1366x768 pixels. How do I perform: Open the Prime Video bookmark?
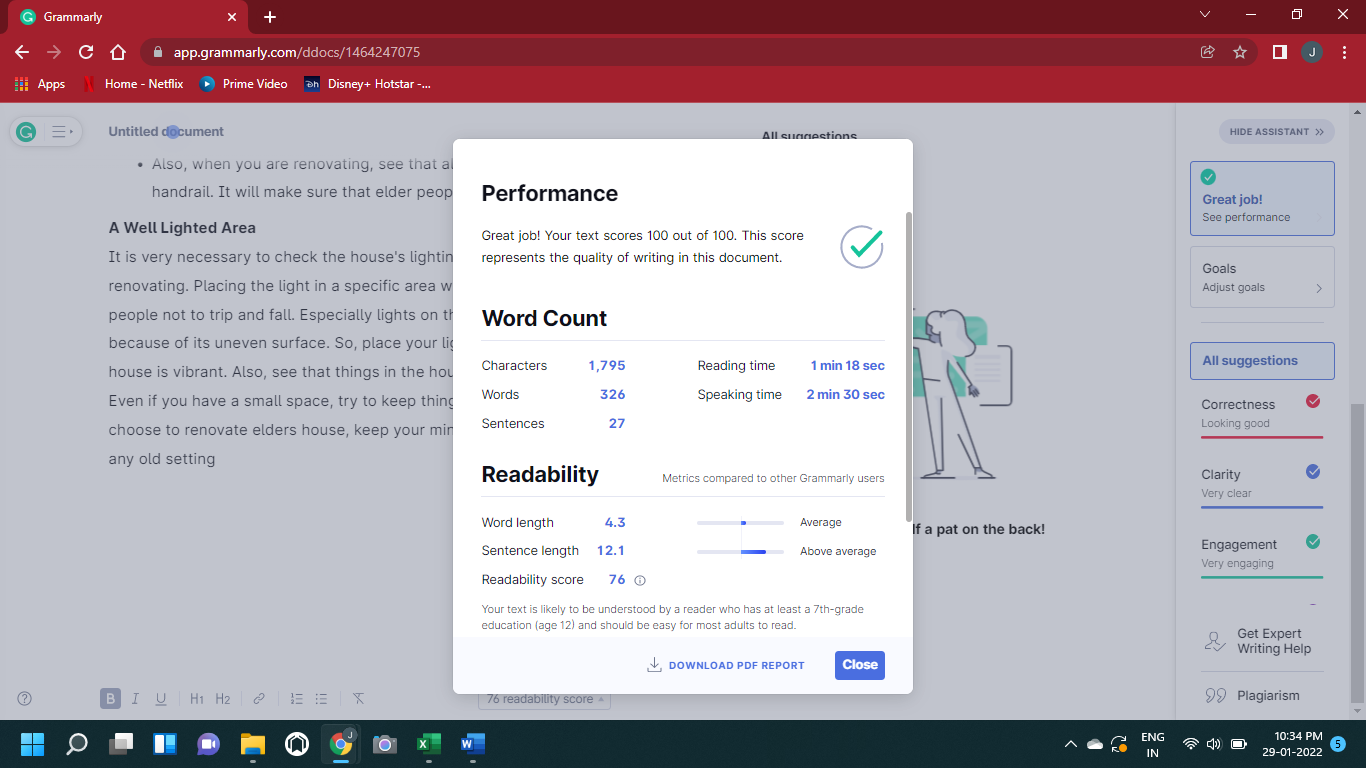pos(244,84)
